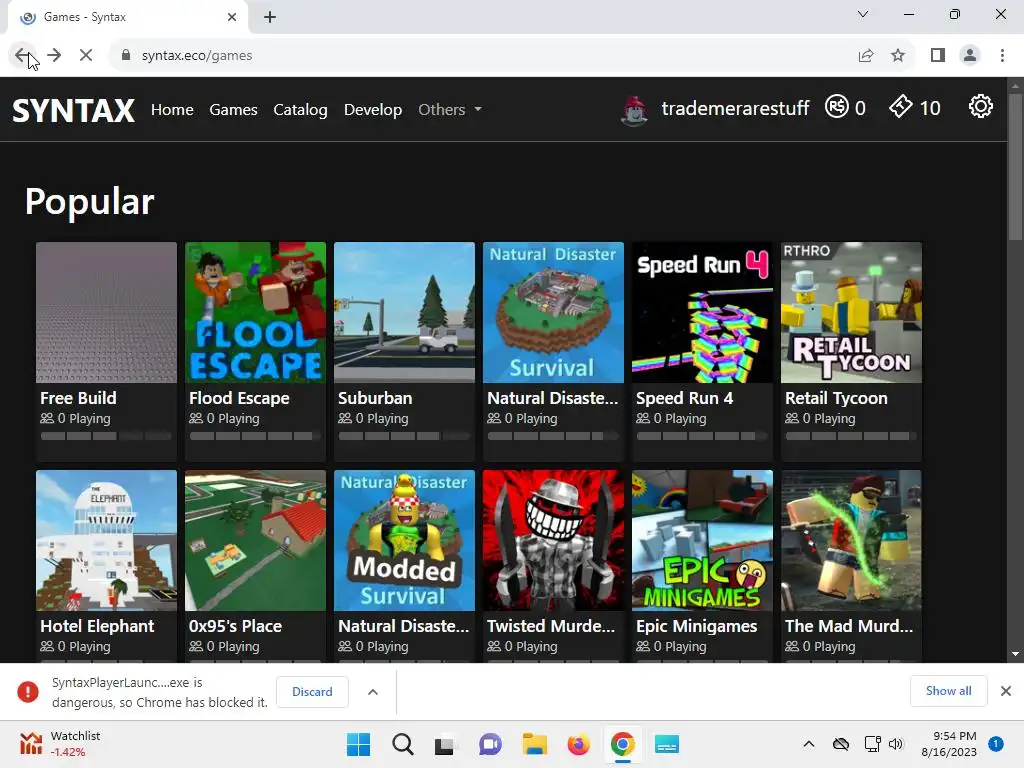The image size is (1024, 768).
Task: Open the Free Build game thumbnail
Action: [106, 313]
